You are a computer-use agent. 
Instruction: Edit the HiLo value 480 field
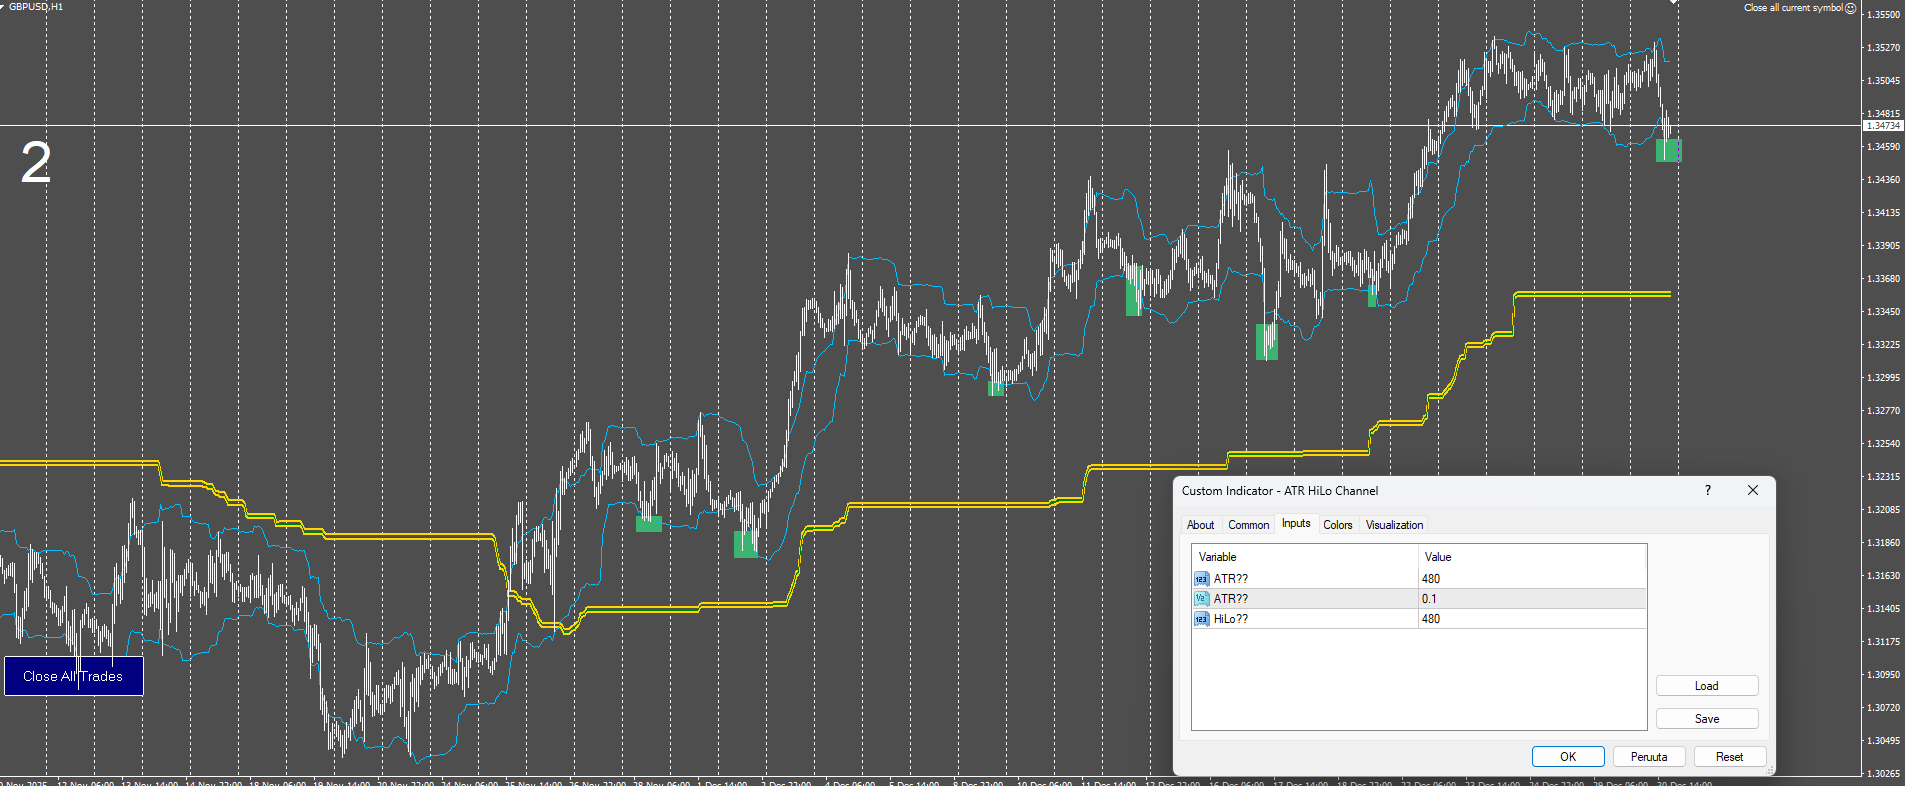point(1532,619)
